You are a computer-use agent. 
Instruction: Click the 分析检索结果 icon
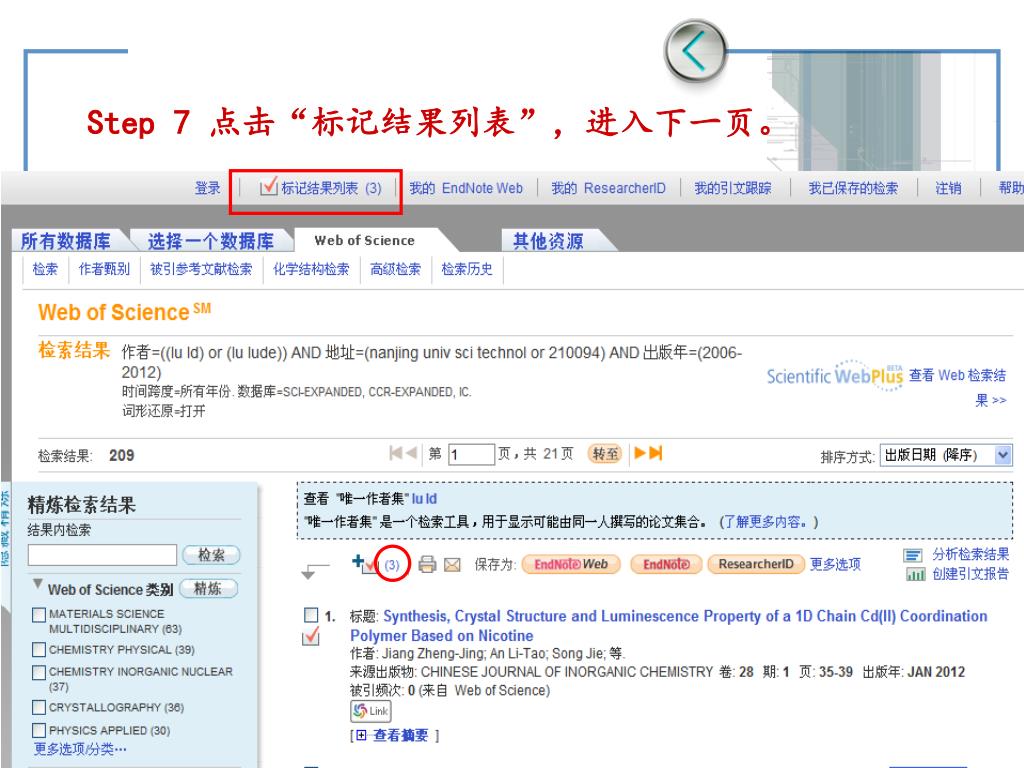coord(912,555)
